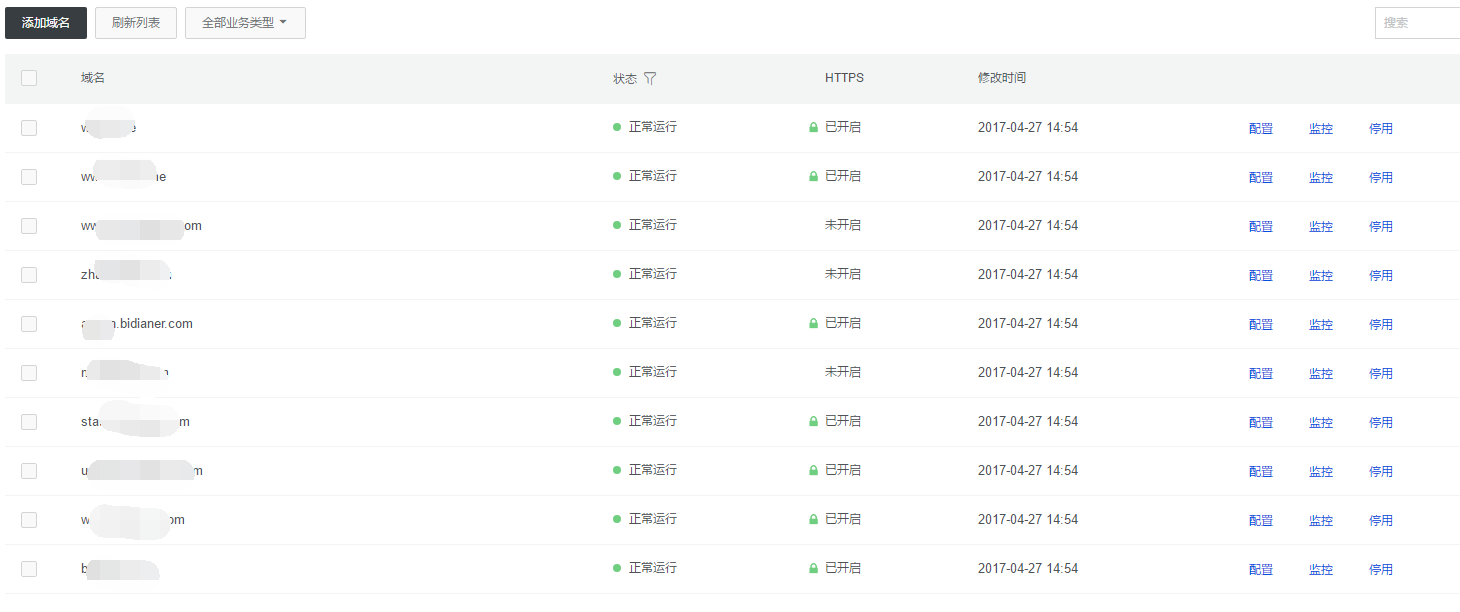The height and width of the screenshot is (612, 1460).
Task: Click the green status dot in the first row
Action: pos(617,127)
